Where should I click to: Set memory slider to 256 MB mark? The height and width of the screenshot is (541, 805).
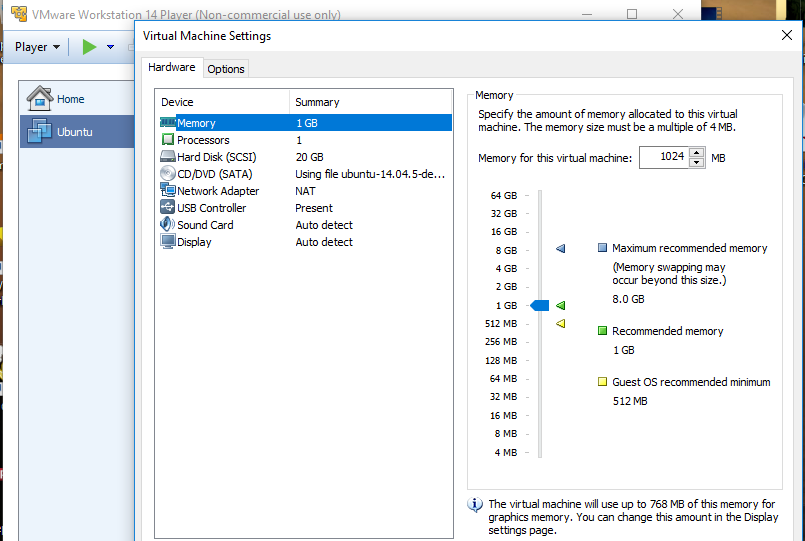[x=540, y=342]
